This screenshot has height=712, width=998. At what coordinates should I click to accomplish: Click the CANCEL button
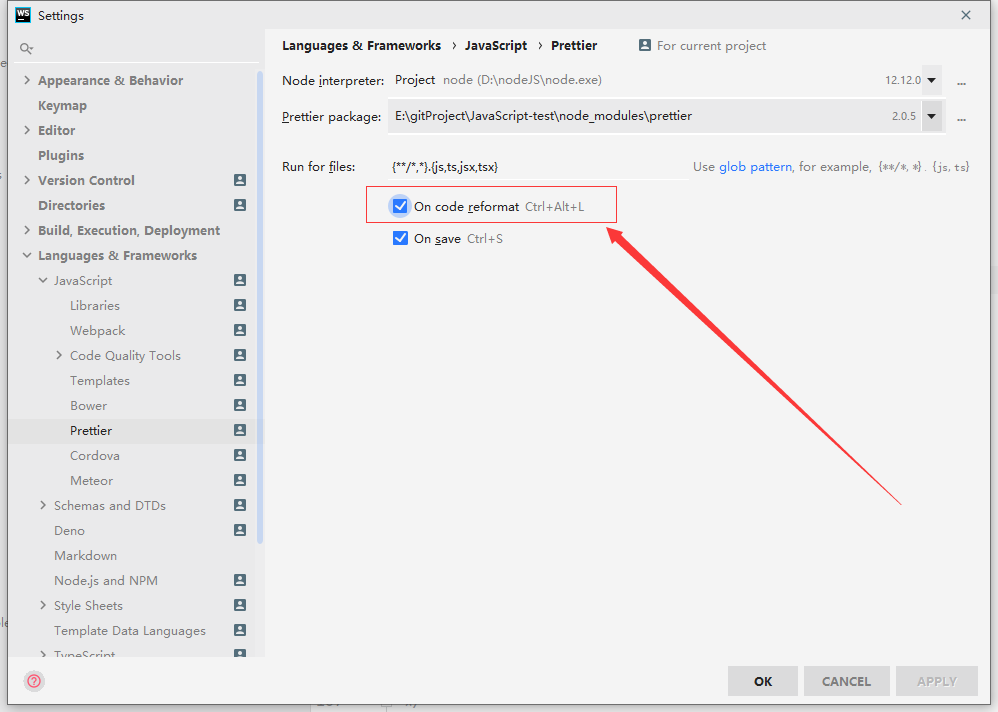coord(846,681)
